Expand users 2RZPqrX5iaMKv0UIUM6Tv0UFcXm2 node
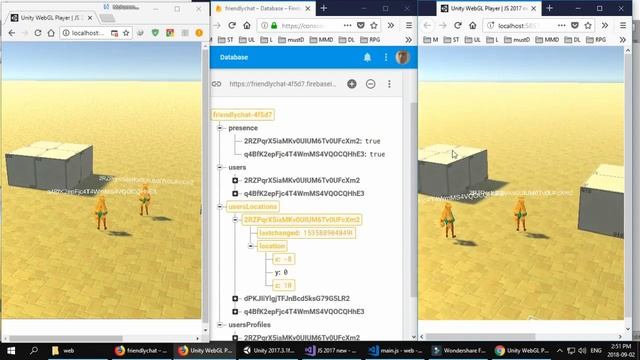Viewport: 640px width, 360px height. [x=235, y=180]
